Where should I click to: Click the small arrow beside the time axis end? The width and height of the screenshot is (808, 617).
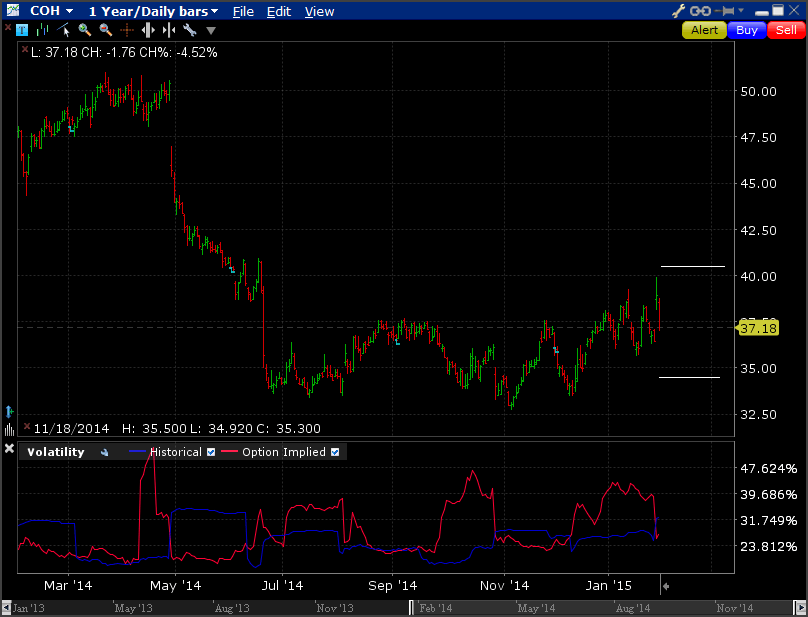666,586
